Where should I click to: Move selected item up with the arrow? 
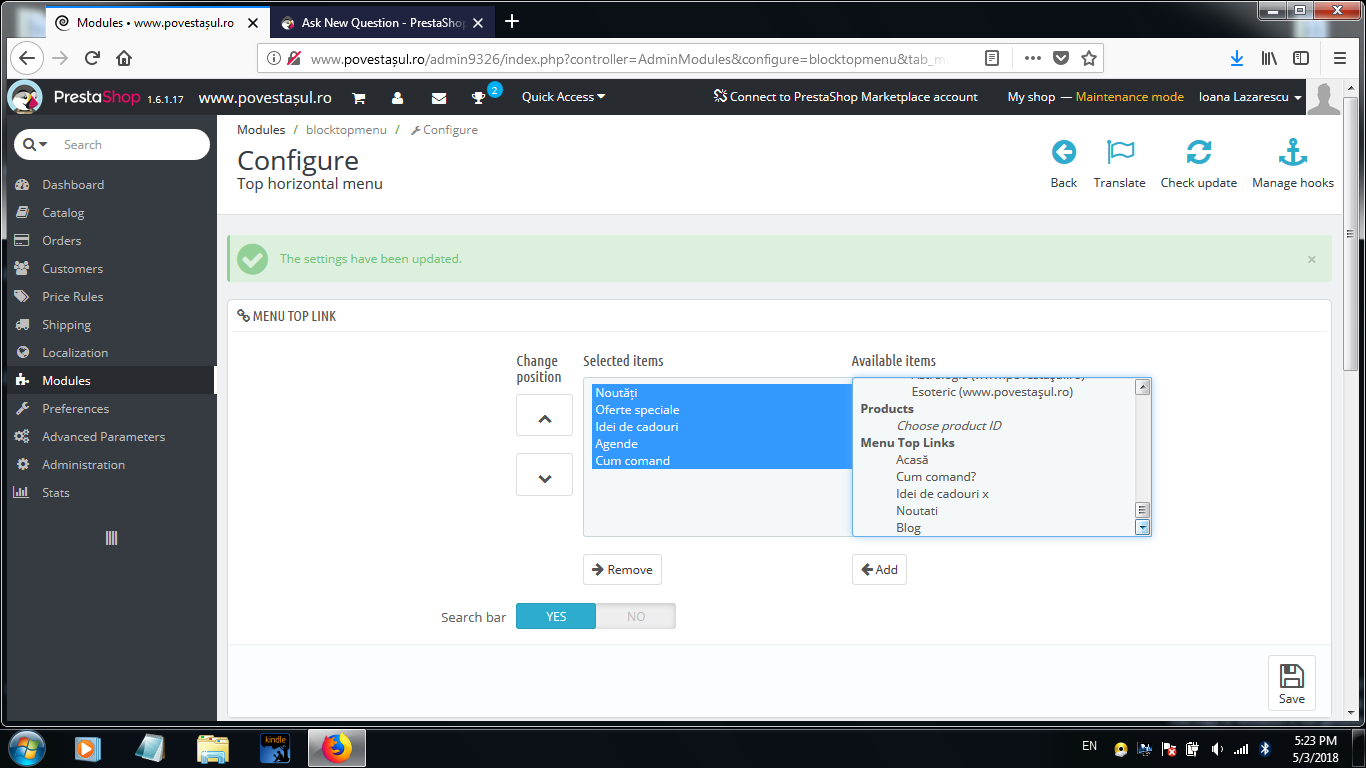[x=544, y=415]
